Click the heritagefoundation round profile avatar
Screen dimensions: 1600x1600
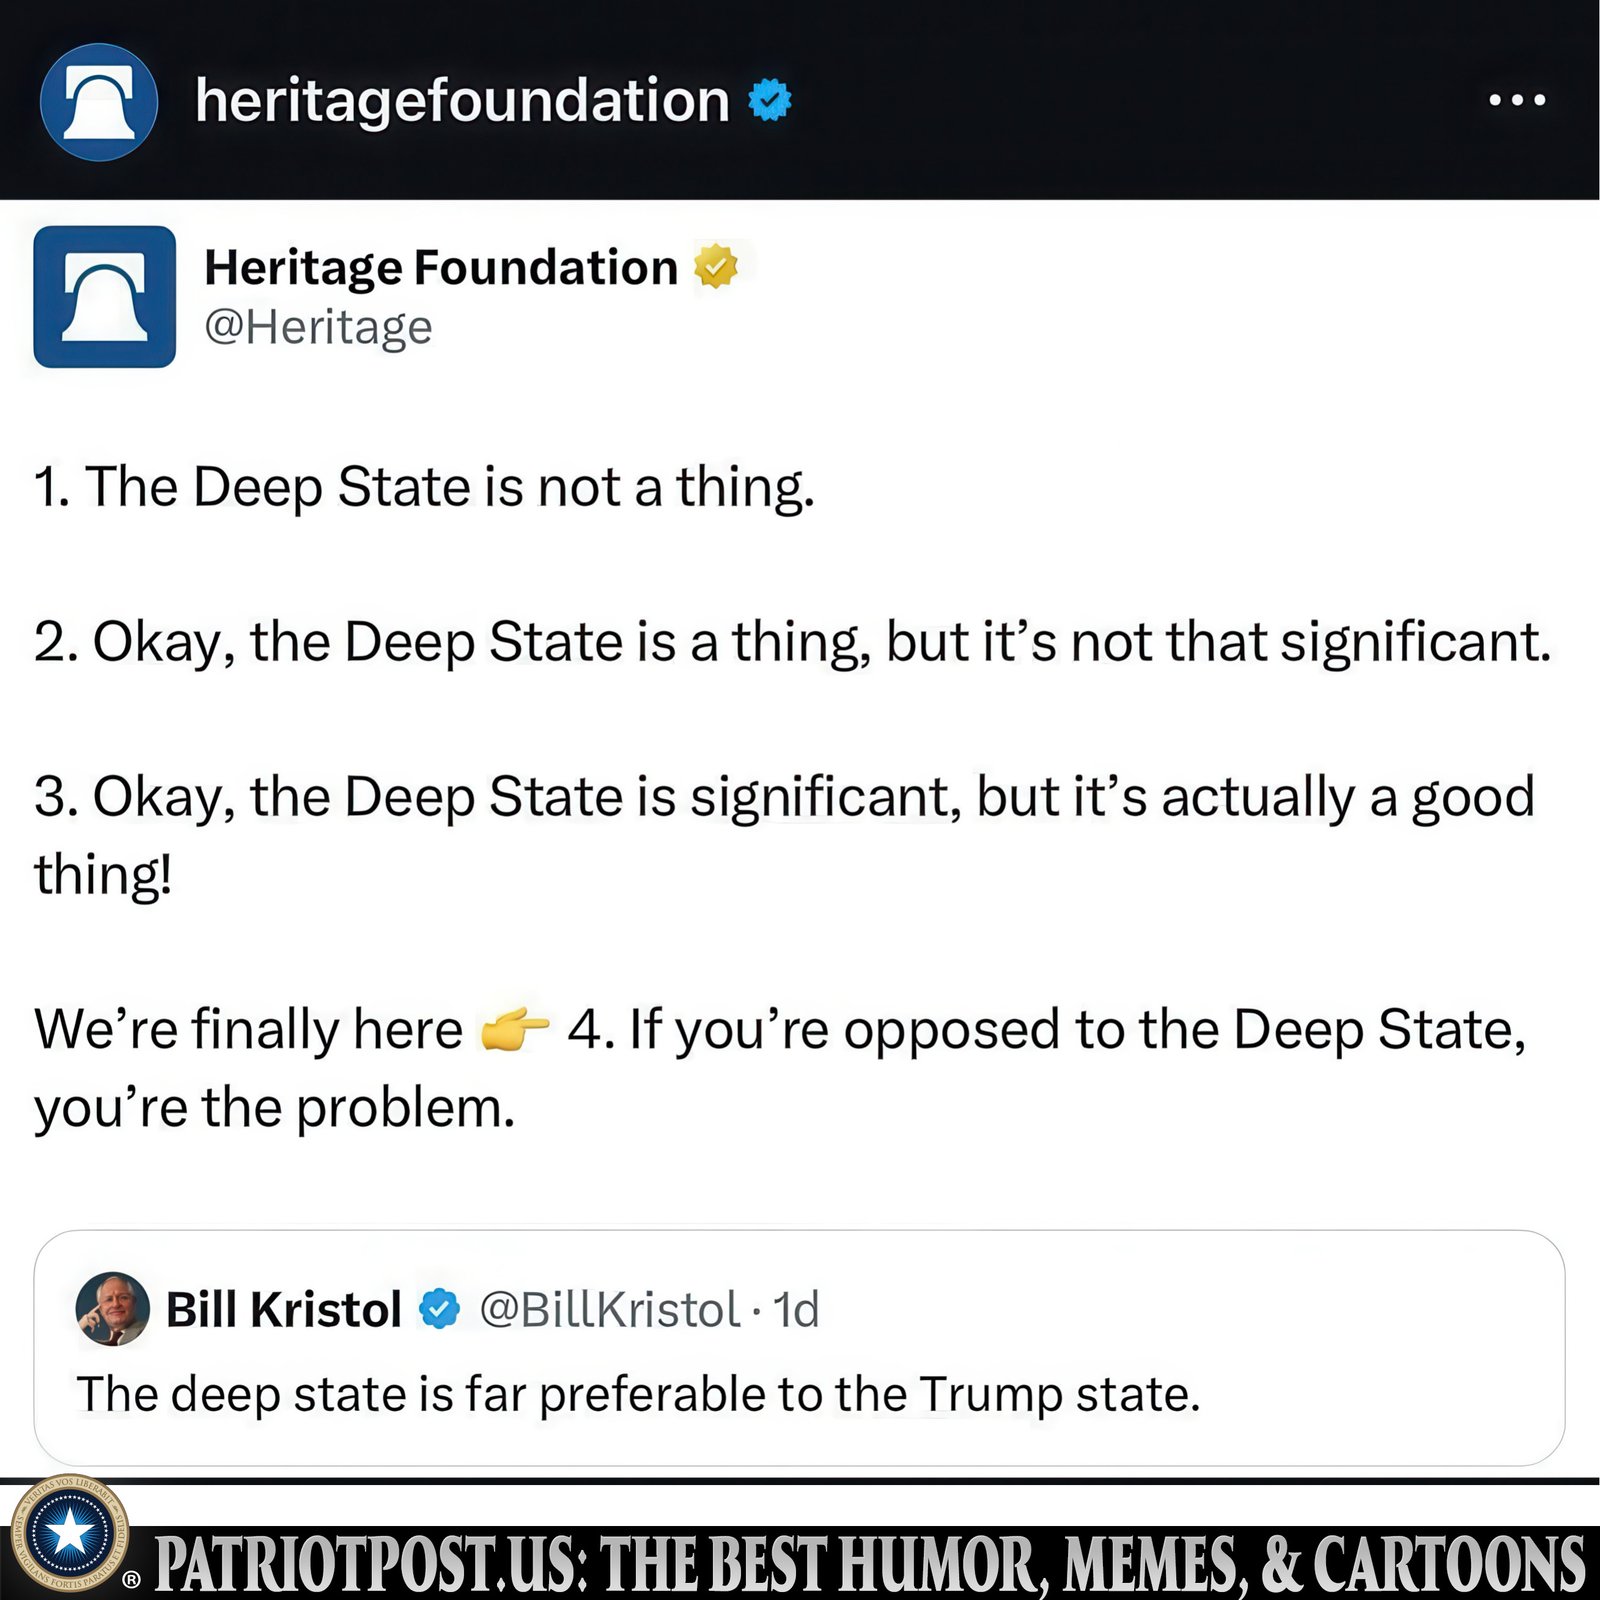coord(99,102)
